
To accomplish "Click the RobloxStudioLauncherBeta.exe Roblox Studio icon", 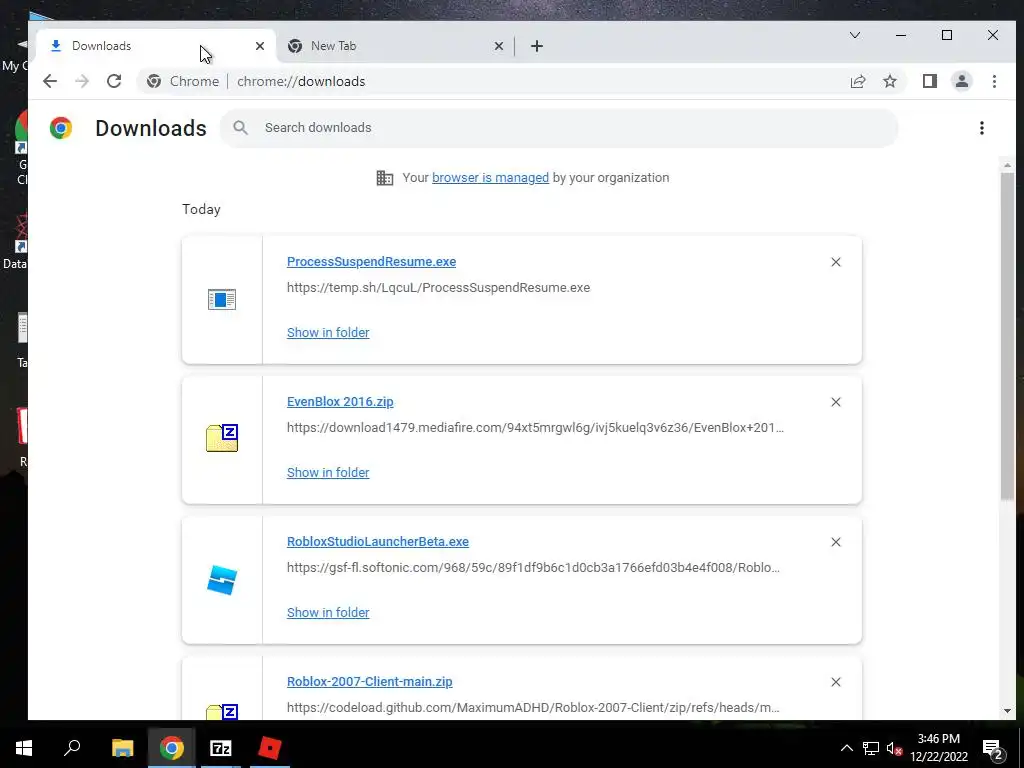I will pyautogui.click(x=222, y=580).
